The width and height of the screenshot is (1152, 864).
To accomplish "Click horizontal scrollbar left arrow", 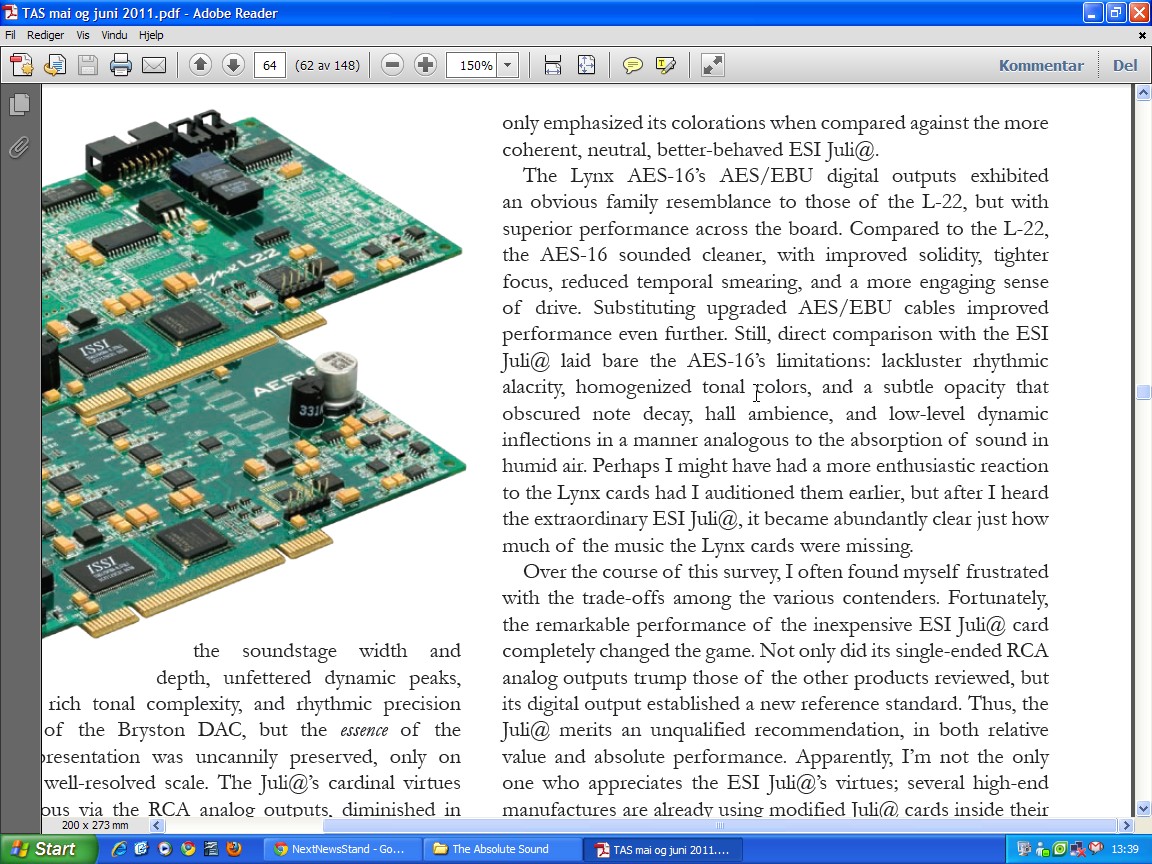I will pyautogui.click(x=156, y=825).
